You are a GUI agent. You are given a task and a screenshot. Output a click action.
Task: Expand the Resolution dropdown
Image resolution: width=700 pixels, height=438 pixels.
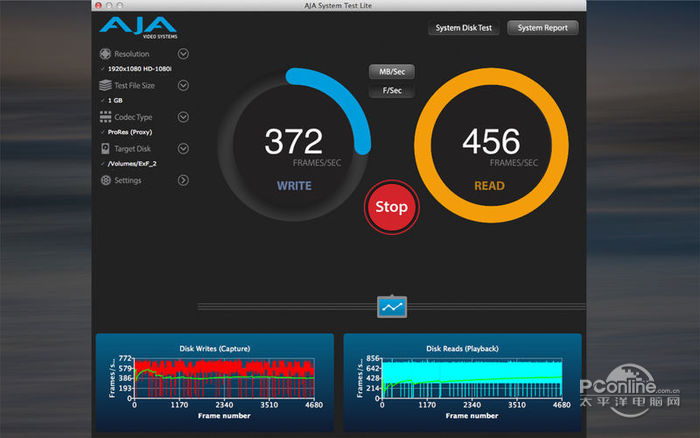tap(183, 54)
